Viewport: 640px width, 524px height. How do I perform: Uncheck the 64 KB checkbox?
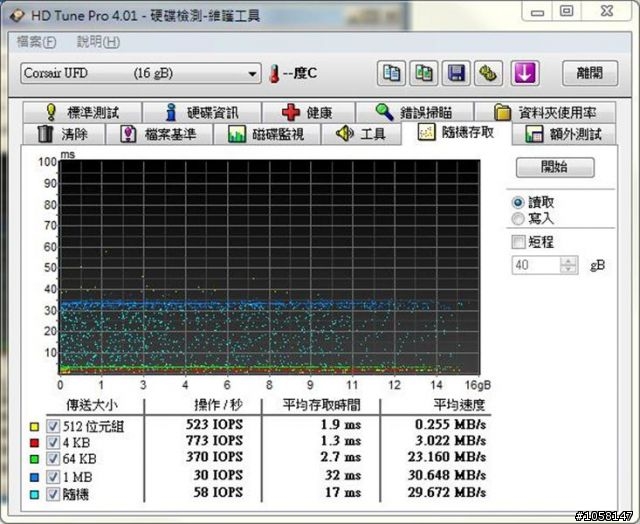coord(53,459)
